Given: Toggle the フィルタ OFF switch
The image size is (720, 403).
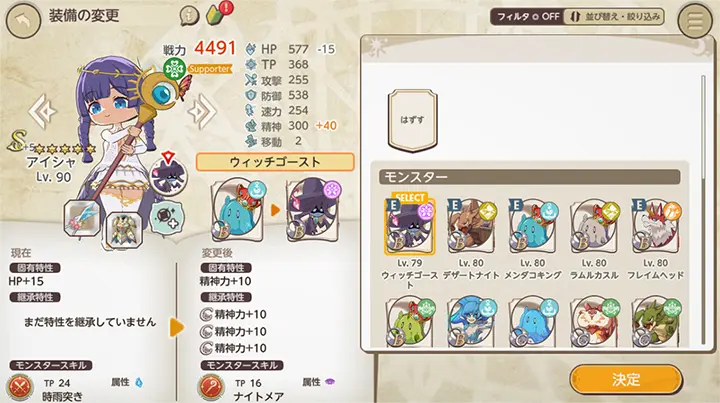Looking at the screenshot, I should (x=528, y=17).
